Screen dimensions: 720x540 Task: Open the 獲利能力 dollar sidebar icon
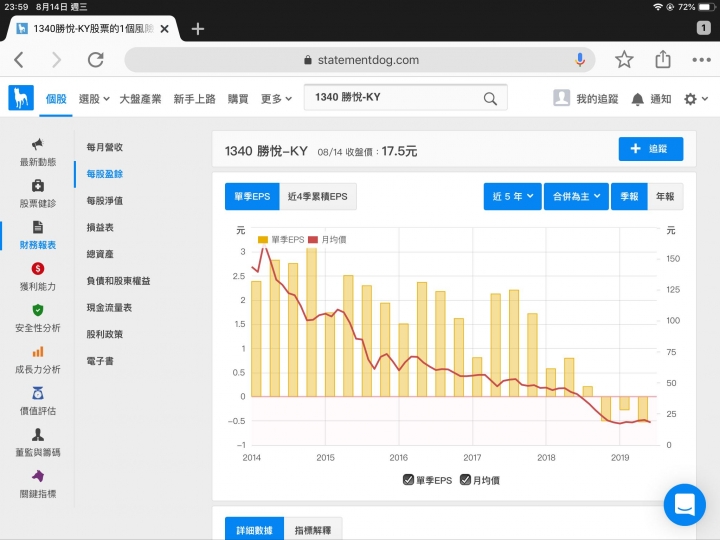pyautogui.click(x=38, y=269)
